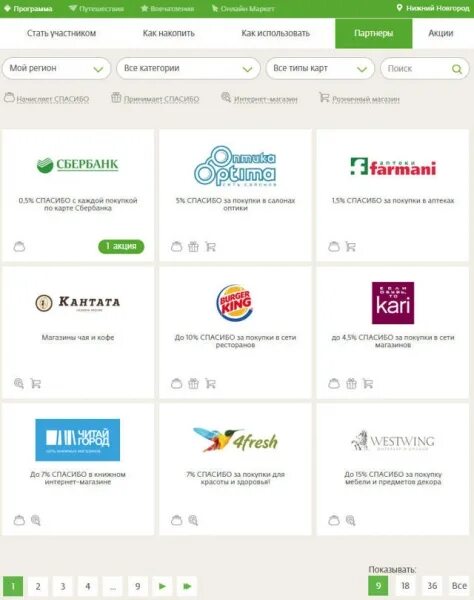Switch to the Акции tab
Image resolution: width=474 pixels, height=600 pixels.
point(440,33)
